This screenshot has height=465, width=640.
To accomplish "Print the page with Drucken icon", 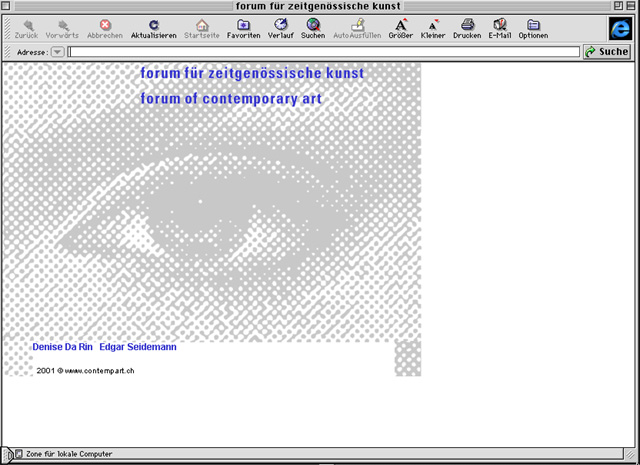I will 467,24.
